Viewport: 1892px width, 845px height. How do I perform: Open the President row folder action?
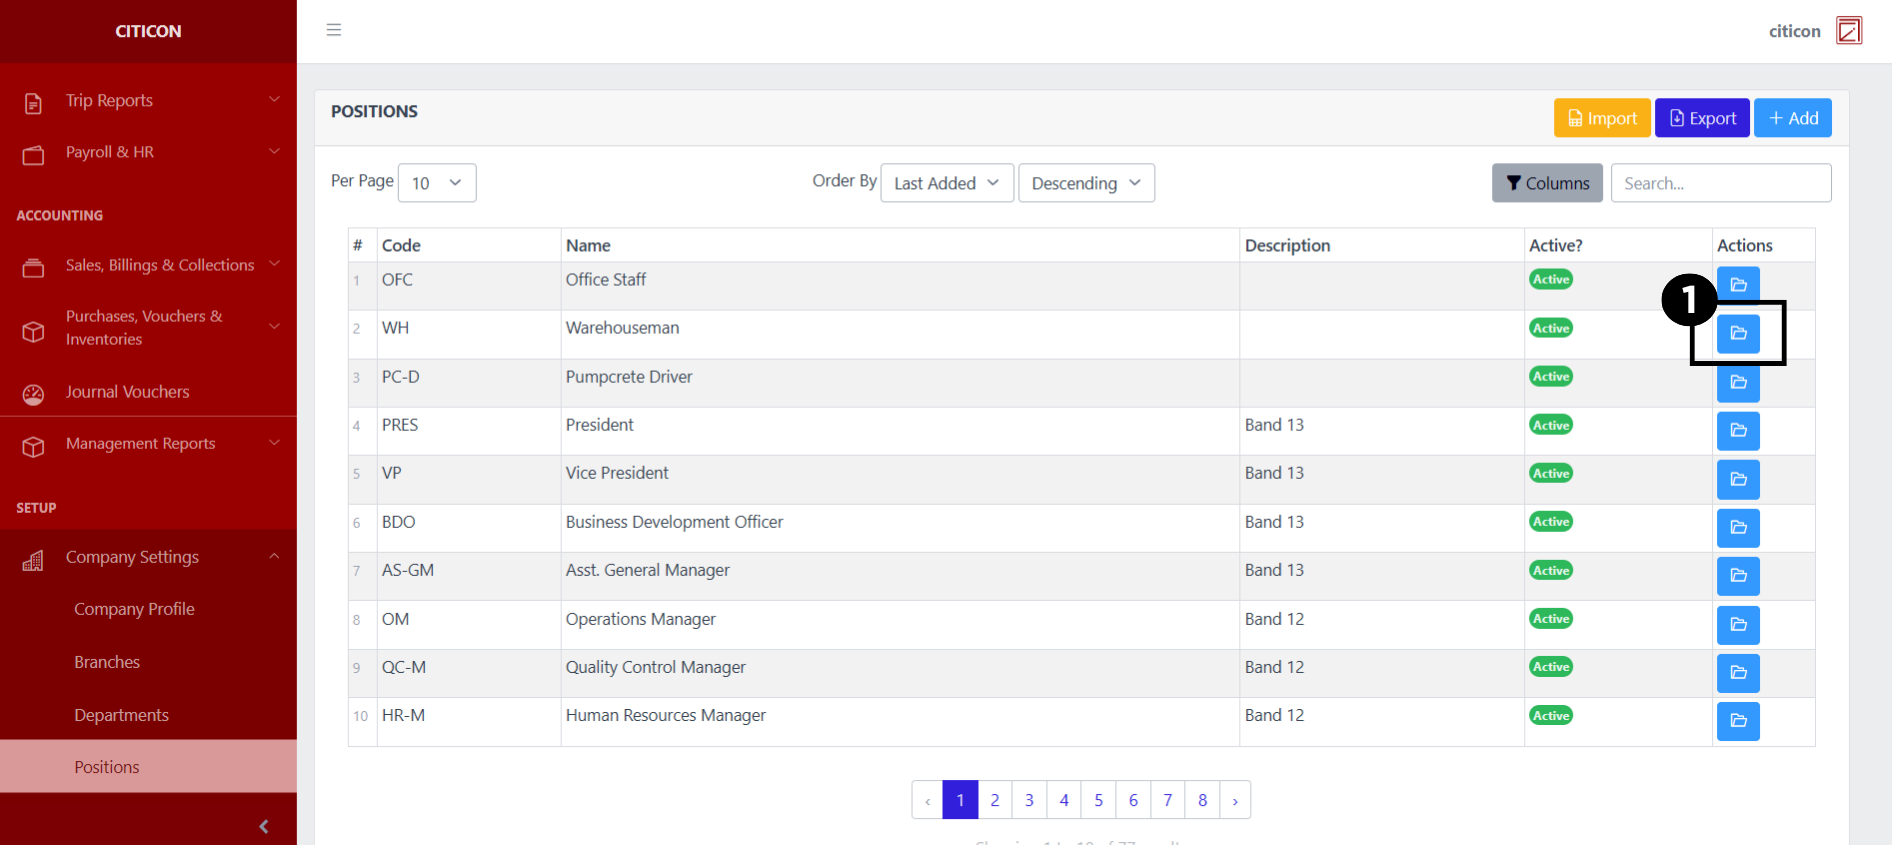(x=1738, y=430)
